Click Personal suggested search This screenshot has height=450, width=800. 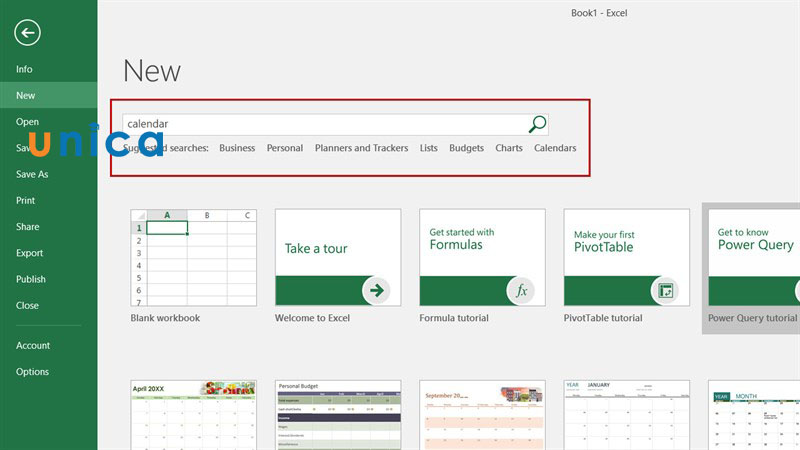(x=285, y=148)
